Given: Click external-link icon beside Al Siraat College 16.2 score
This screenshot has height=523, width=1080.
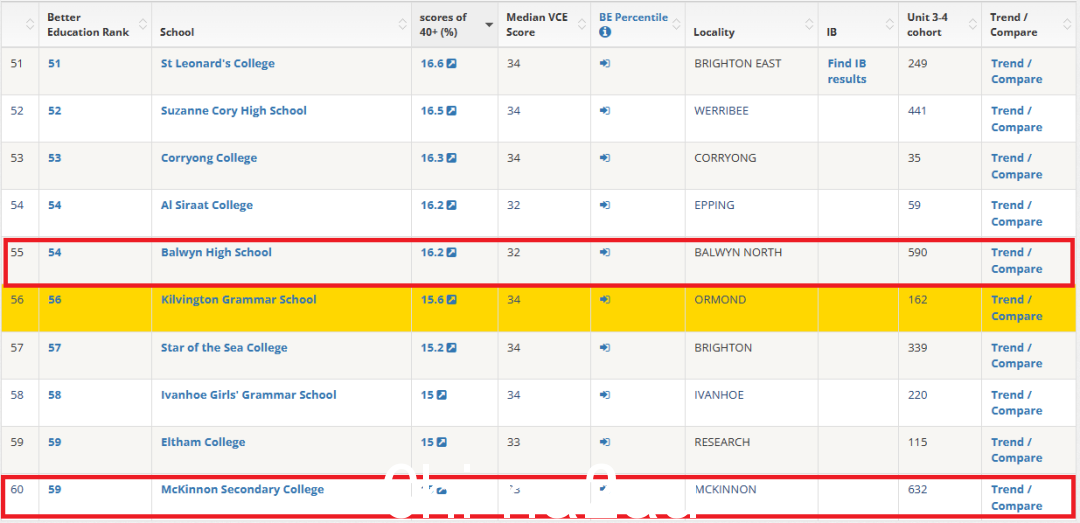Looking at the screenshot, I should click(x=451, y=205).
